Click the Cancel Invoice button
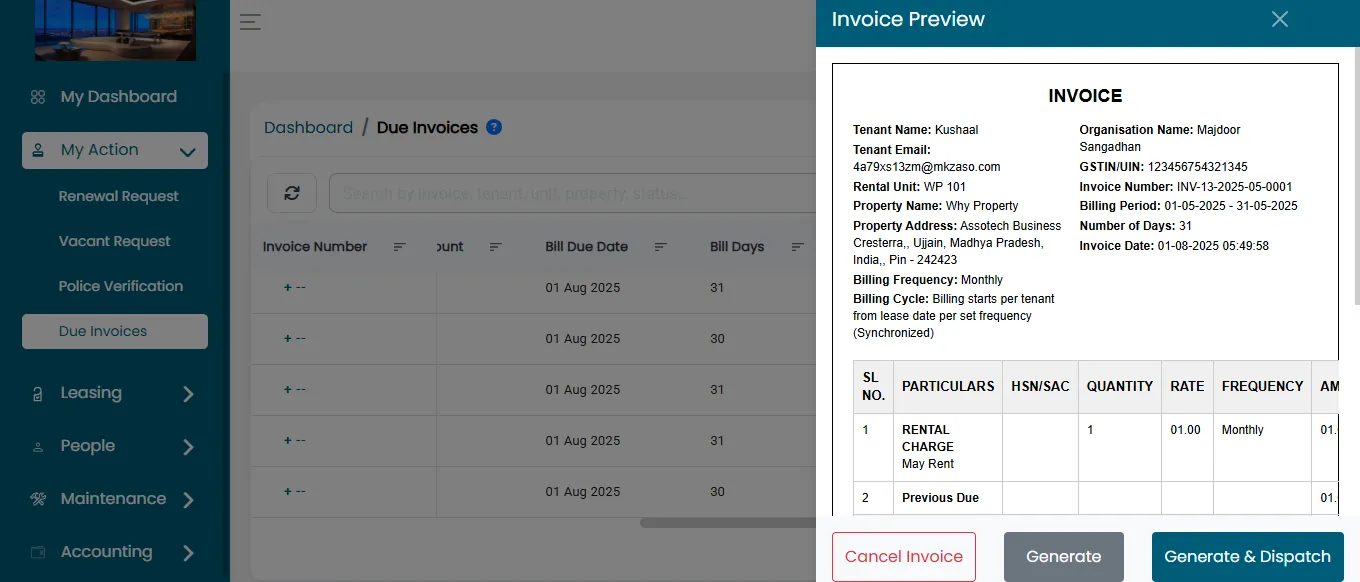 [x=904, y=557]
